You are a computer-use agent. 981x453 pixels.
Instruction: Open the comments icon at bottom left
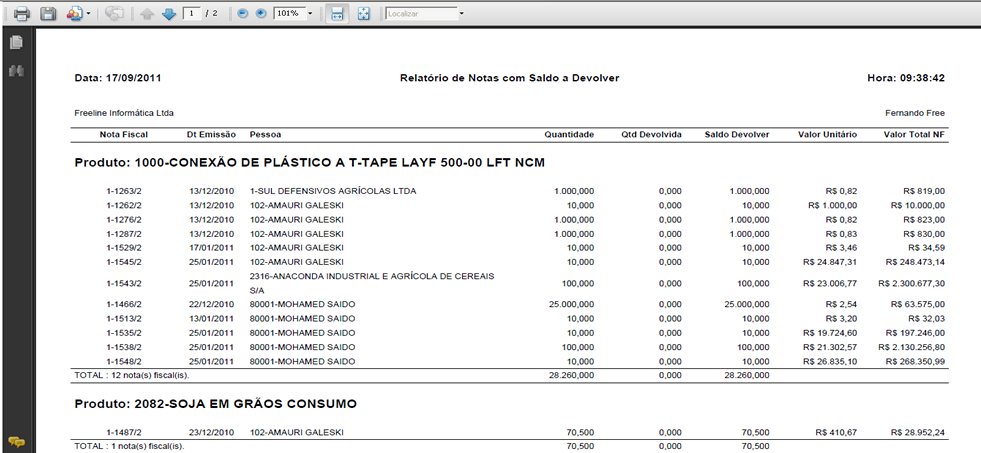pos(16,441)
